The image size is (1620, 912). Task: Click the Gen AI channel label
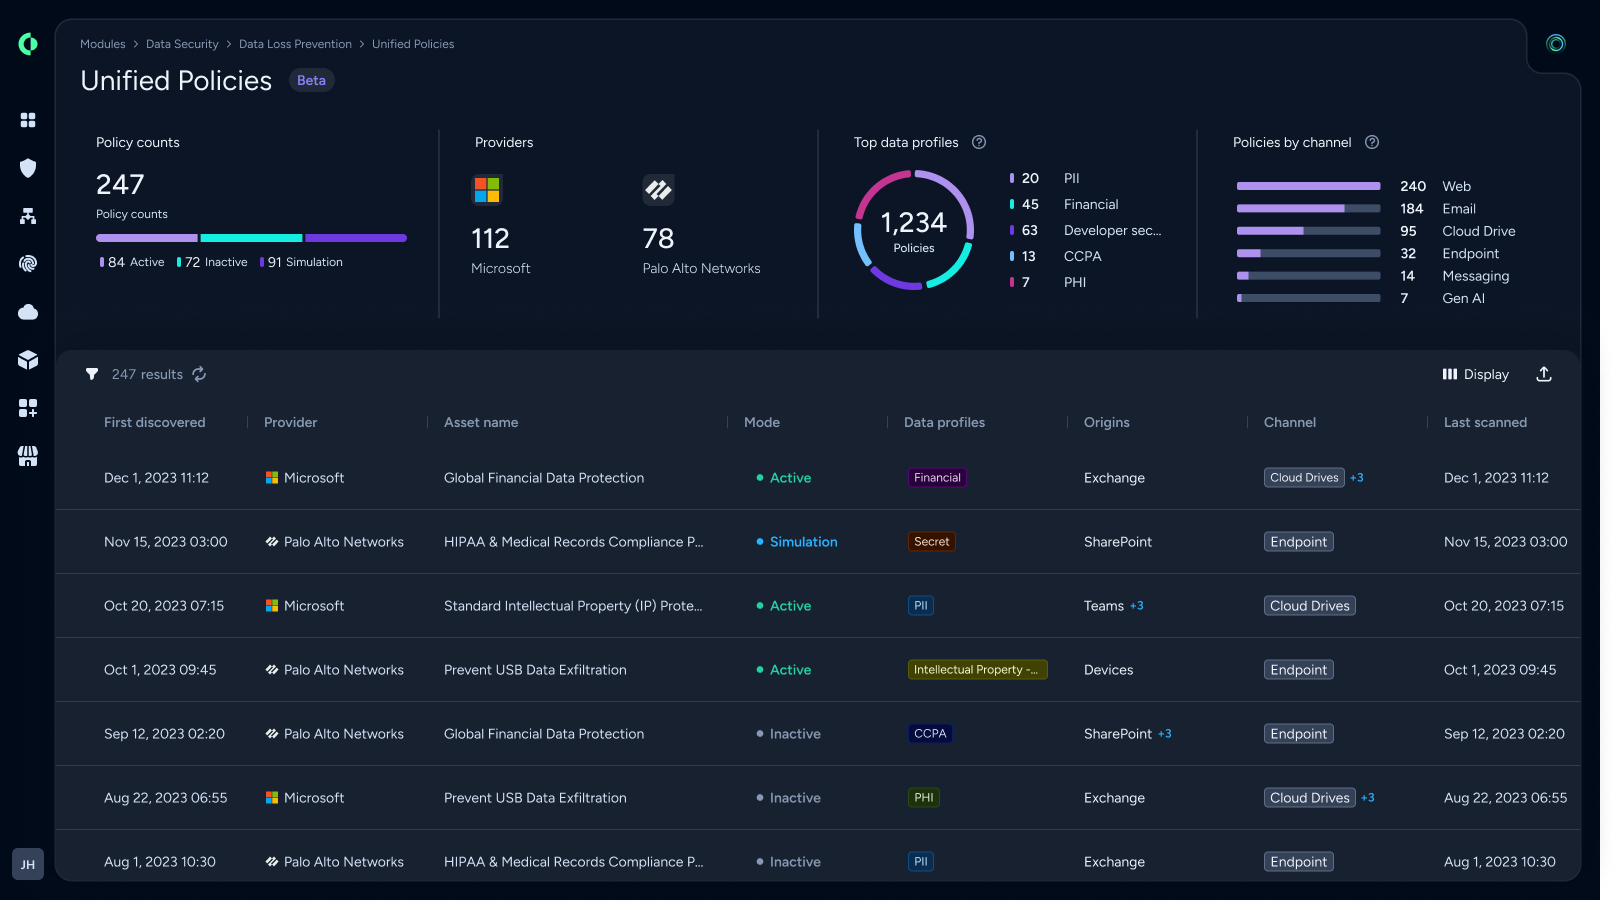point(1482,302)
